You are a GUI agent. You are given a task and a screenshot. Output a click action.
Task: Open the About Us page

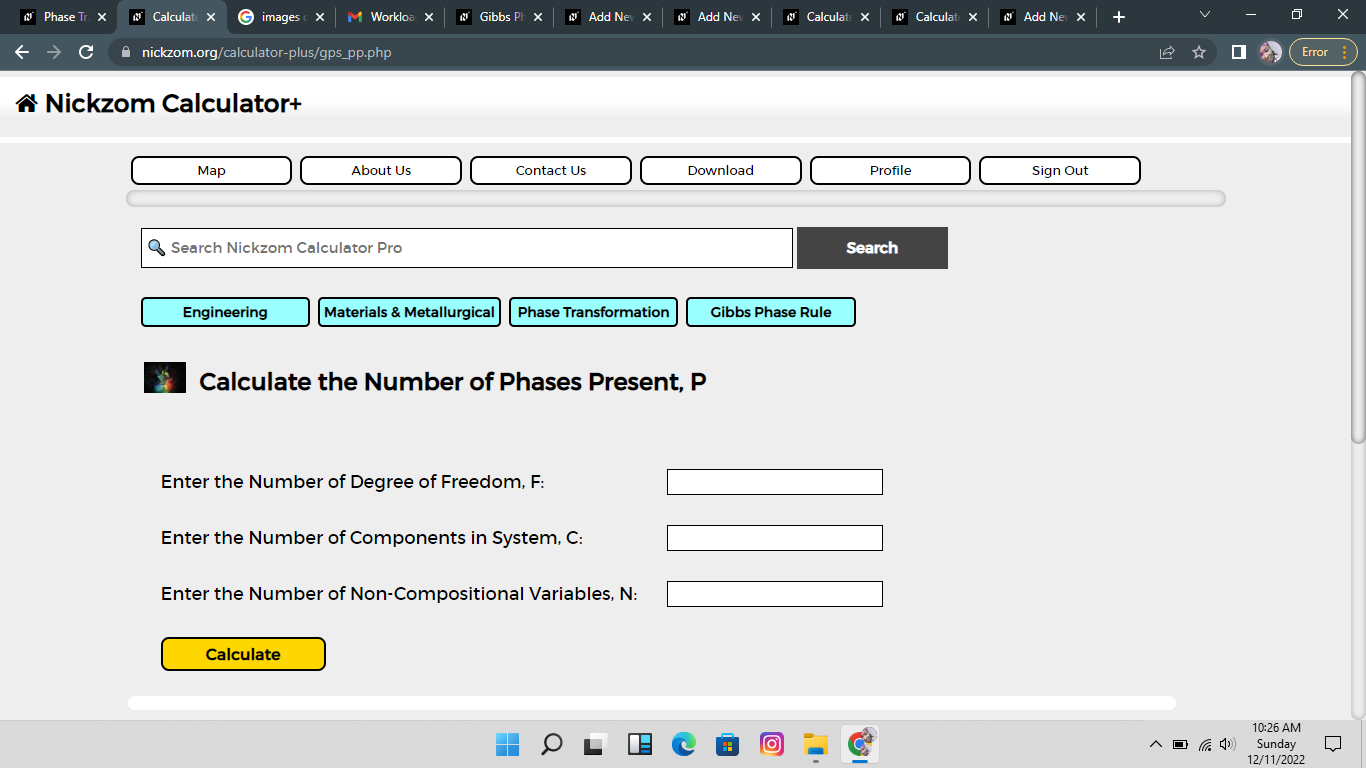click(x=381, y=170)
